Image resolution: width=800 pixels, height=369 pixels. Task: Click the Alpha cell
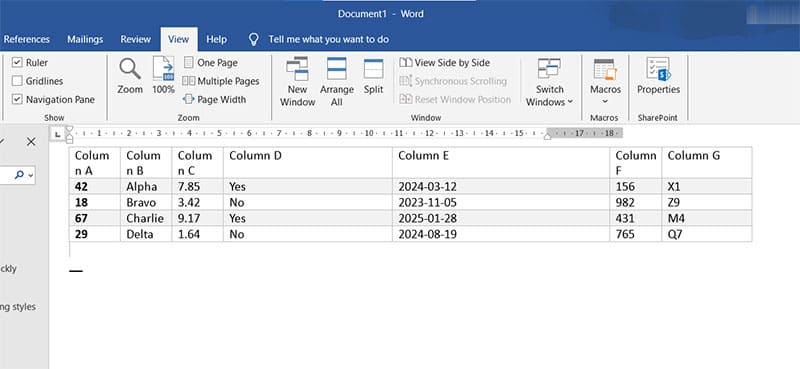click(x=146, y=187)
